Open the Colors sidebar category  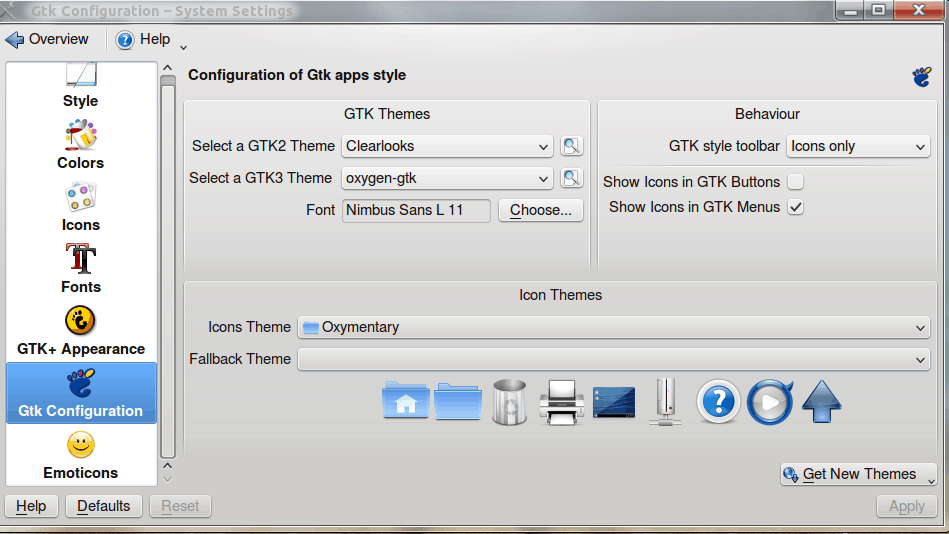click(x=80, y=145)
